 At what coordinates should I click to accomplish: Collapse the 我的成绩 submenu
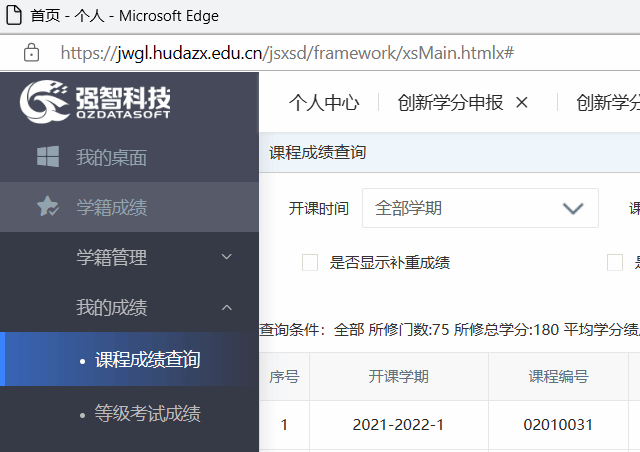coord(227,308)
